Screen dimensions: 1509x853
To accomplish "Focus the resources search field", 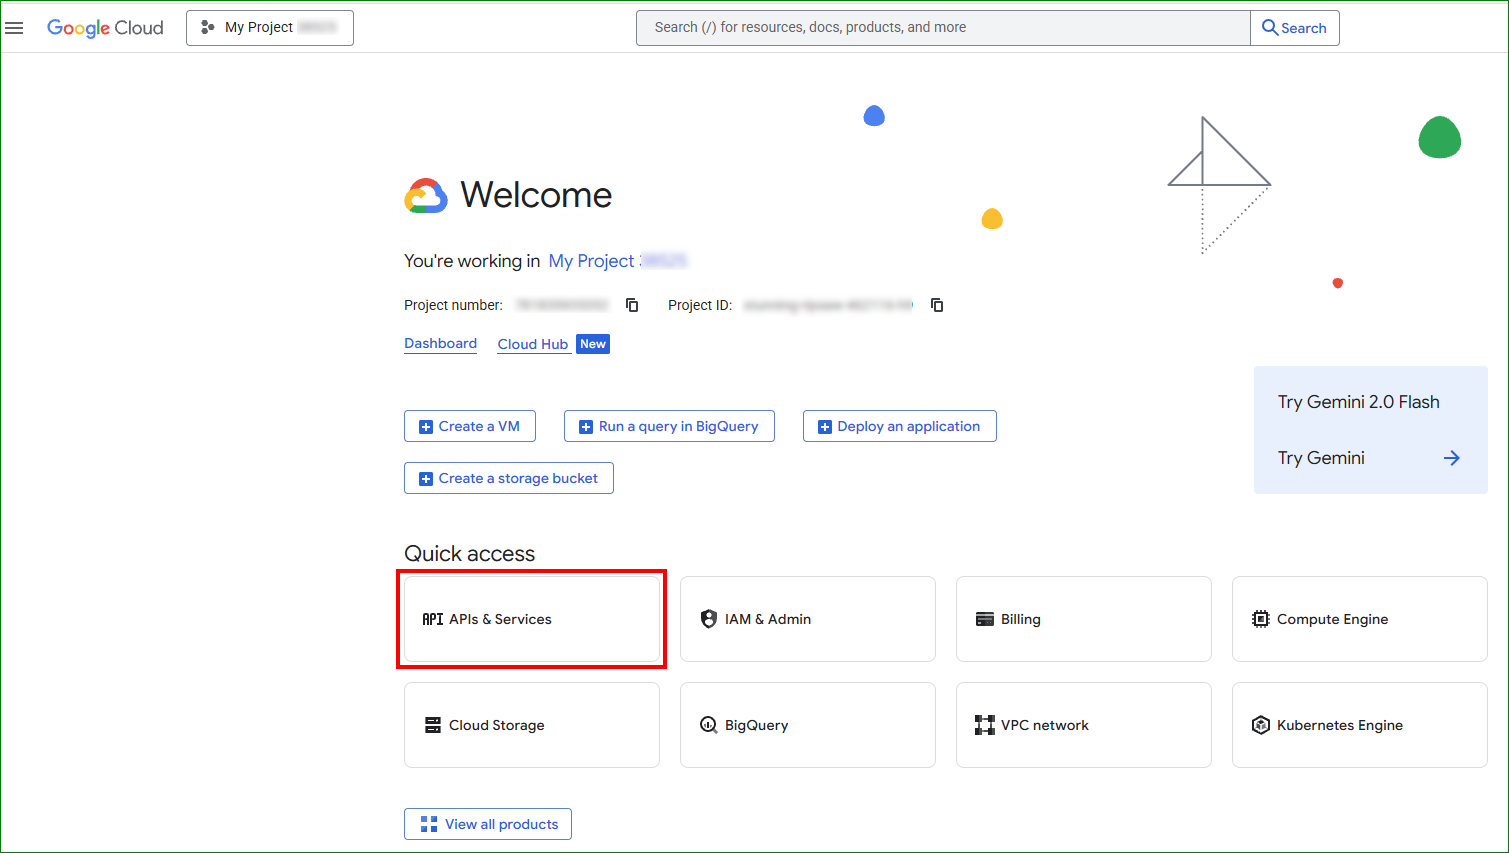I will click(x=942, y=28).
